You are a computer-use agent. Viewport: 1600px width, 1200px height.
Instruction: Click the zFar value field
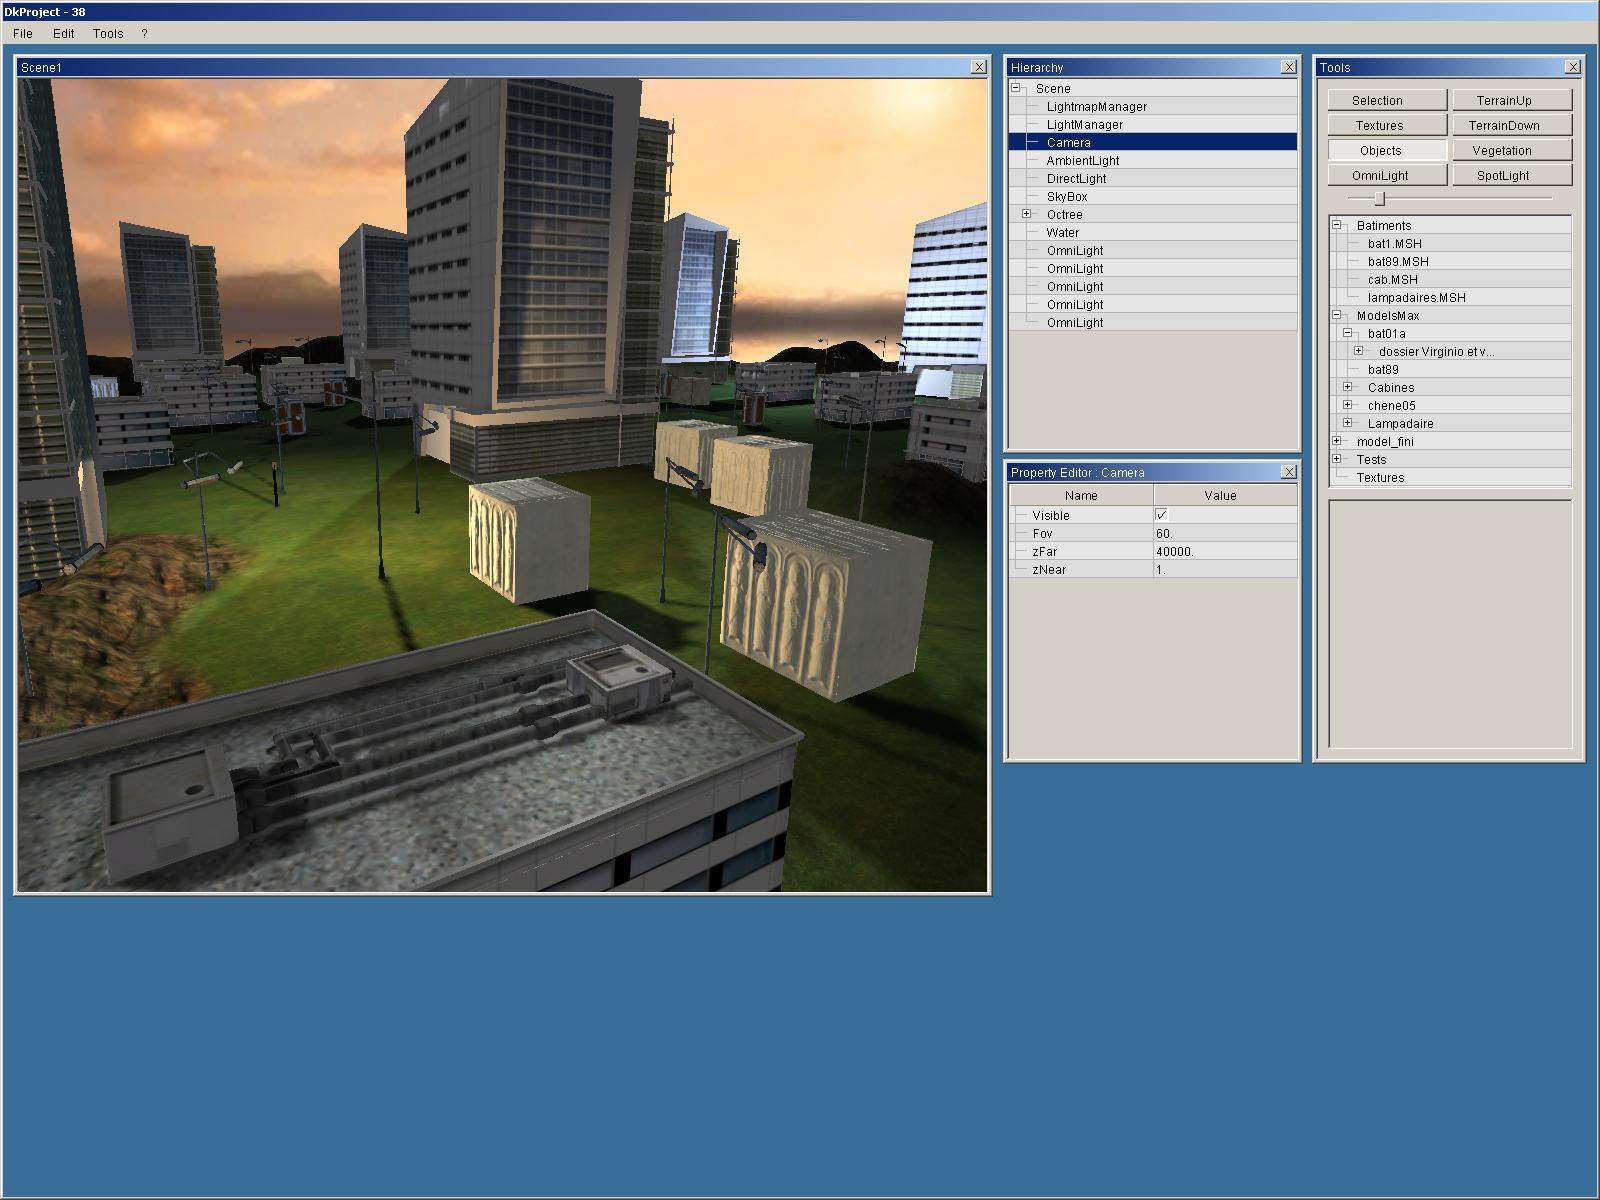tap(1224, 551)
